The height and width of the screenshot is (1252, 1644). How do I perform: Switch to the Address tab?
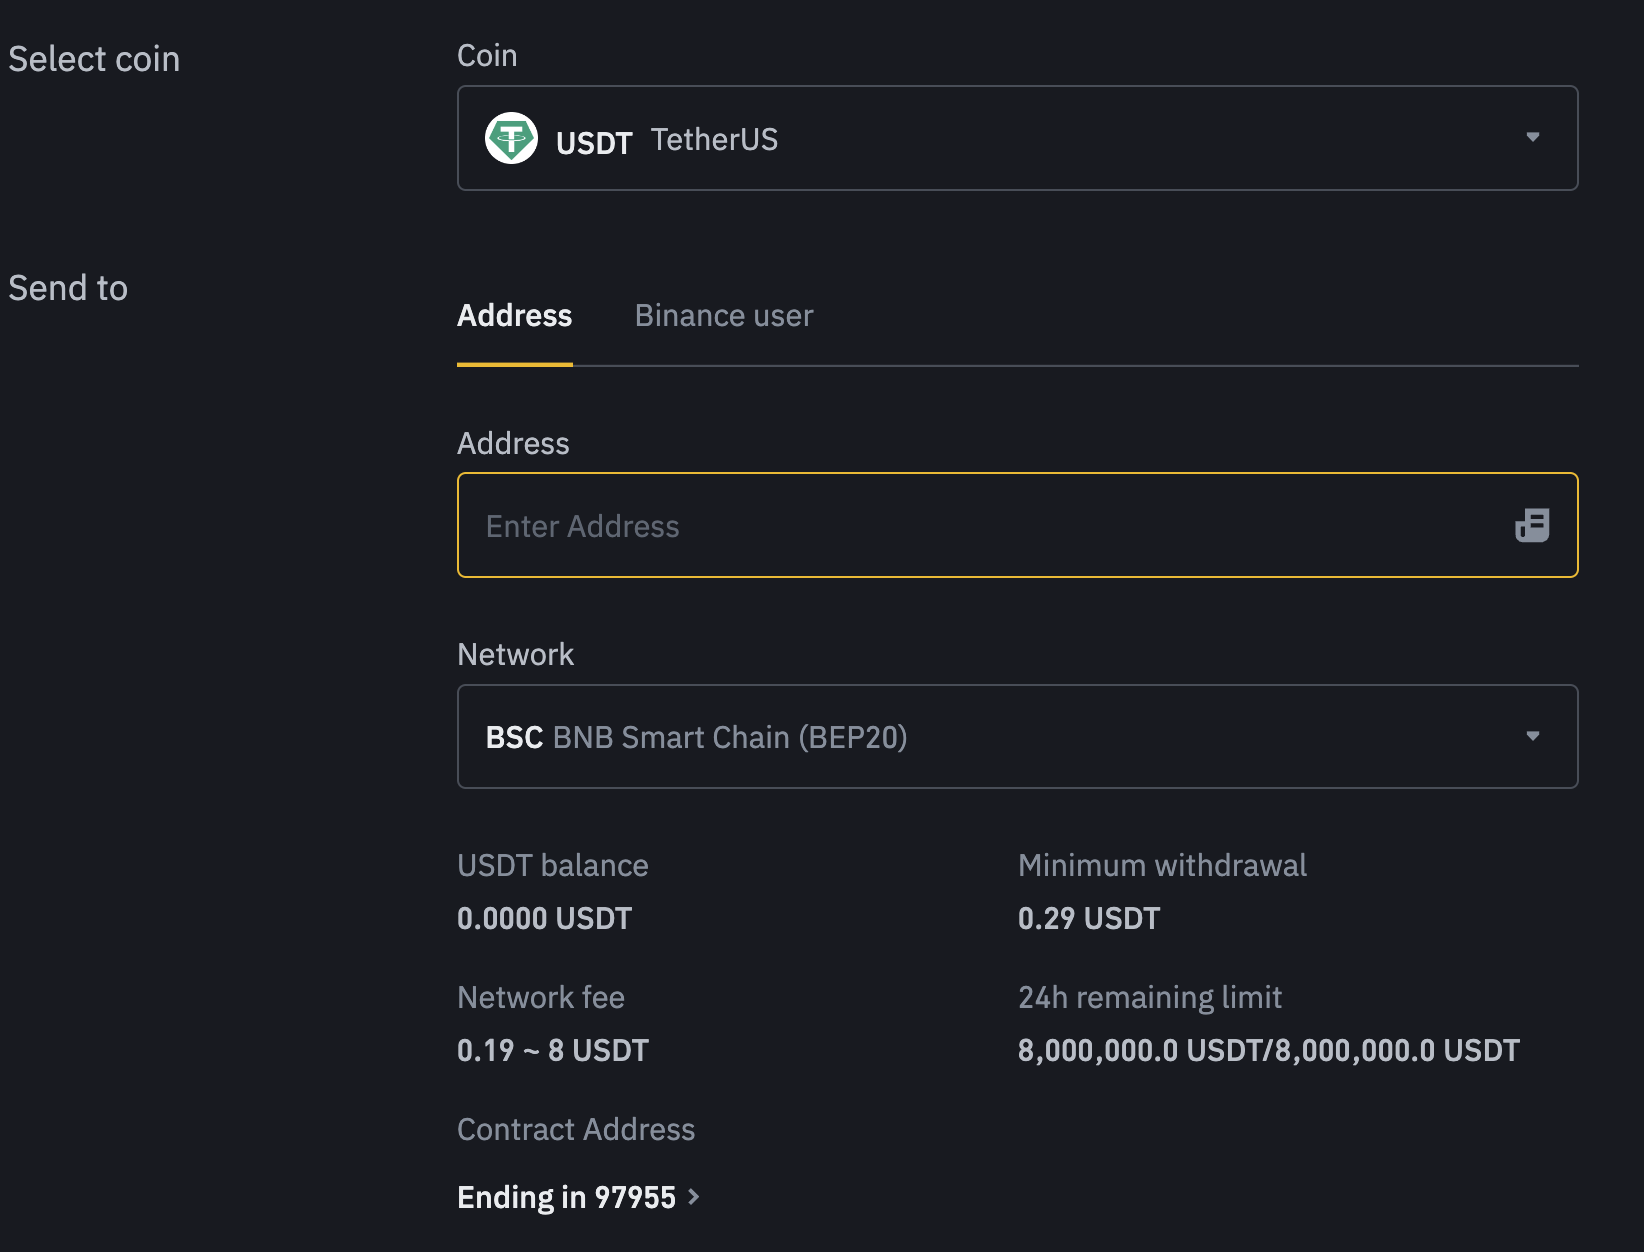pos(515,316)
